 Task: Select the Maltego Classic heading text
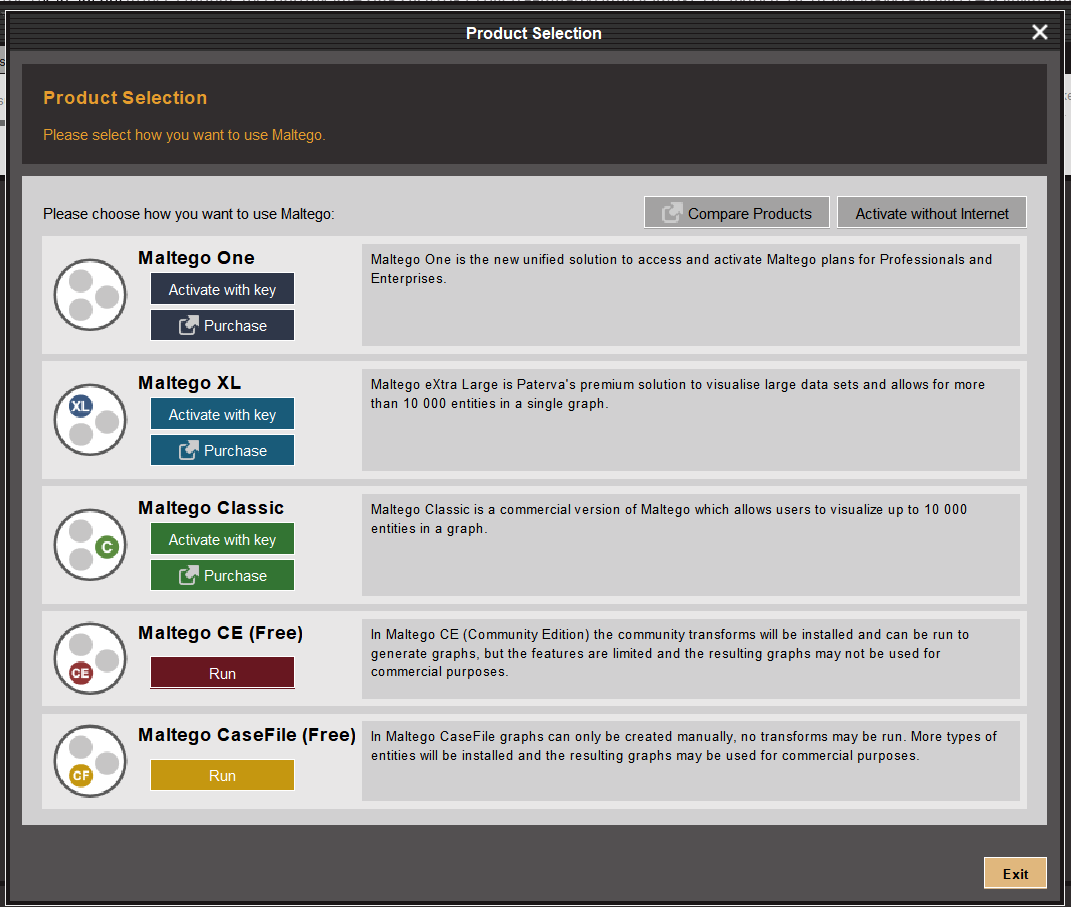point(211,509)
